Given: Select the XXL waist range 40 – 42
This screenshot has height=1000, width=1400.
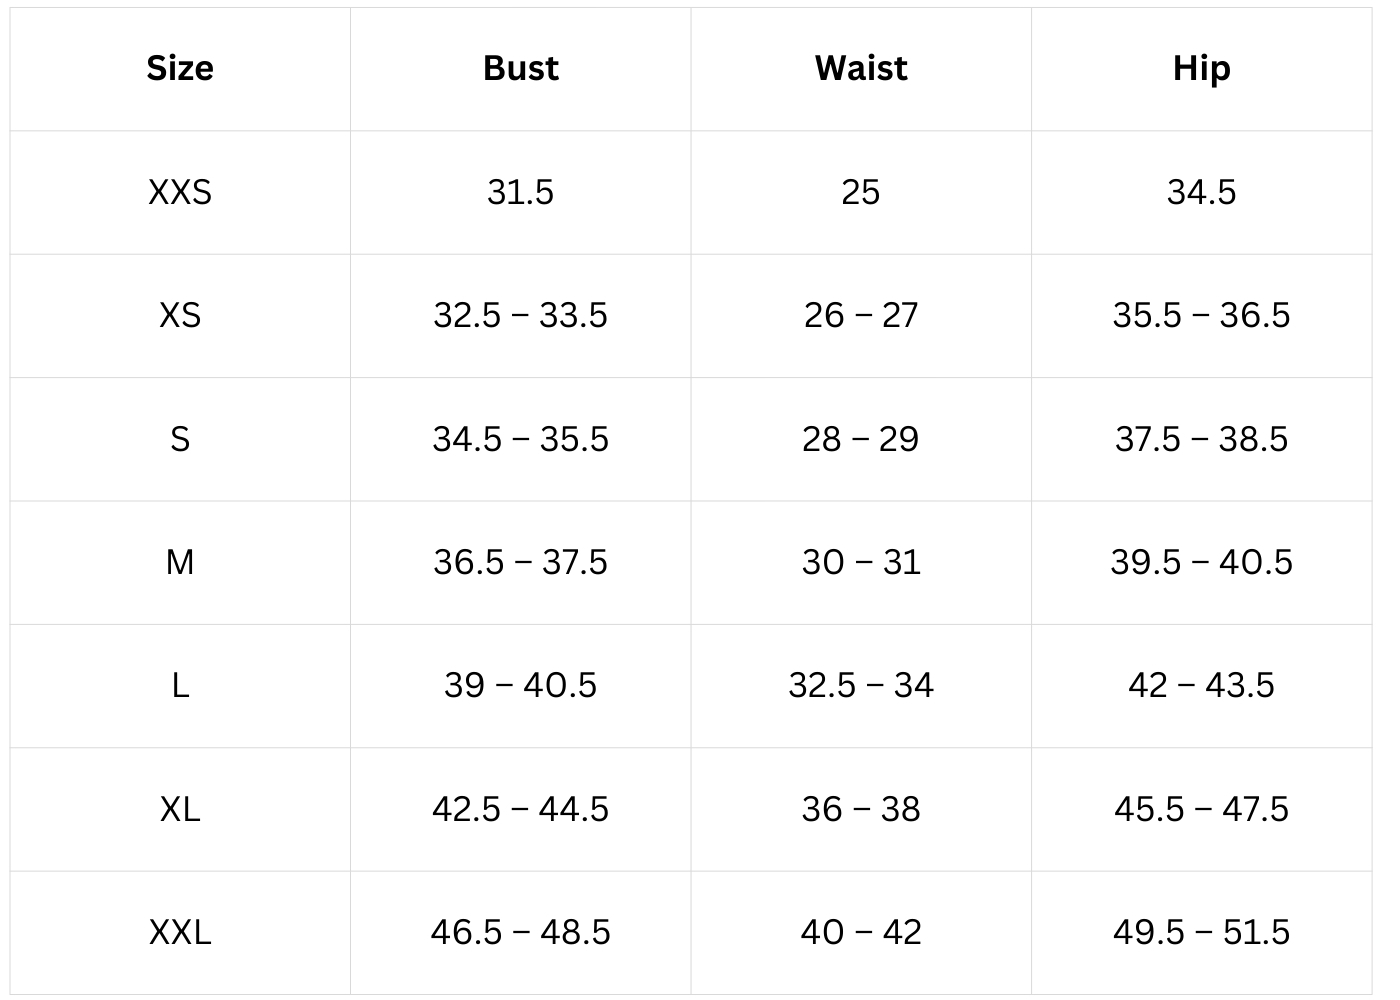Looking at the screenshot, I should [x=861, y=932].
